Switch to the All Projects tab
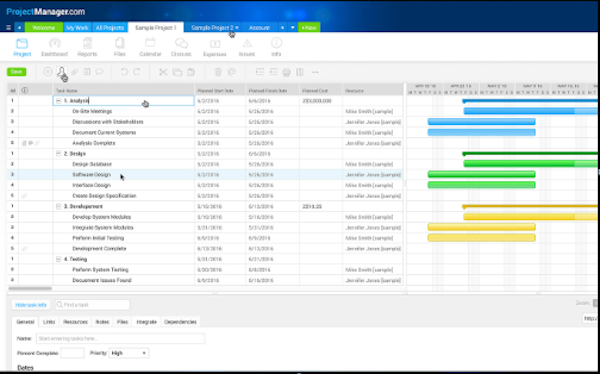Screen dimensions: 600x374 pos(110,28)
